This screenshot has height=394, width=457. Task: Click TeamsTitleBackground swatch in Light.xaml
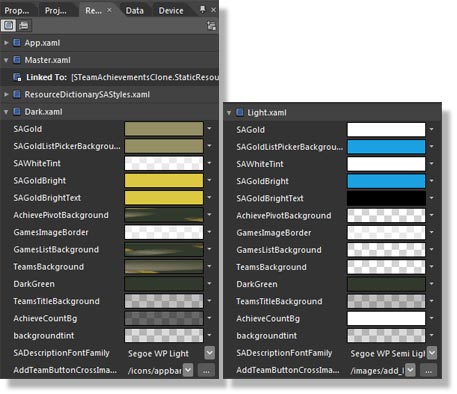[x=386, y=301]
